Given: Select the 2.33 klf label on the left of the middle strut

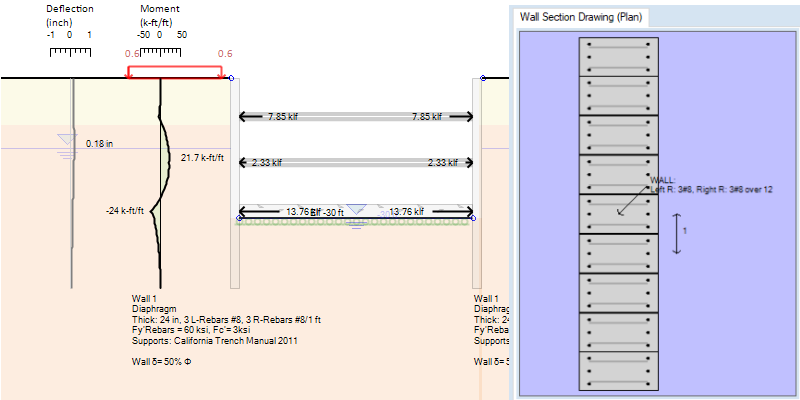Looking at the screenshot, I should pyautogui.click(x=267, y=163).
